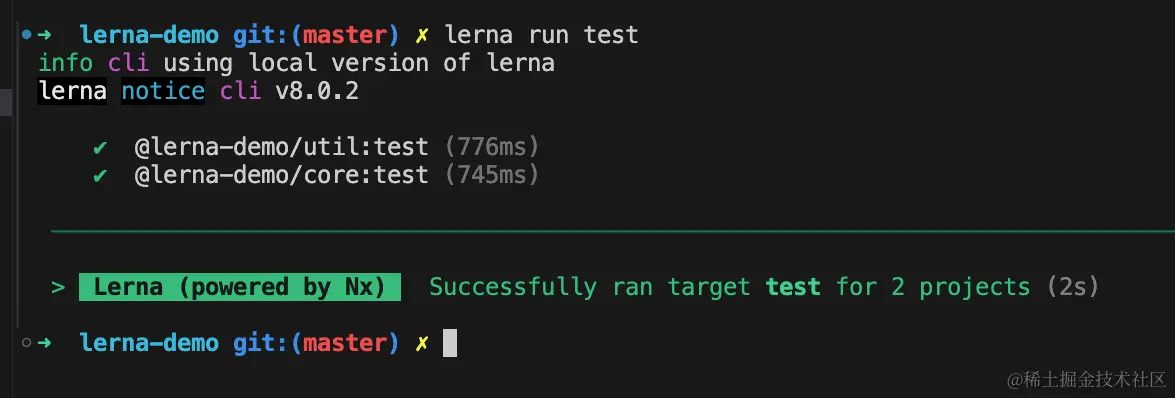Click the version text v8.0.2
Screen dimensions: 1175x398
tap(317, 91)
